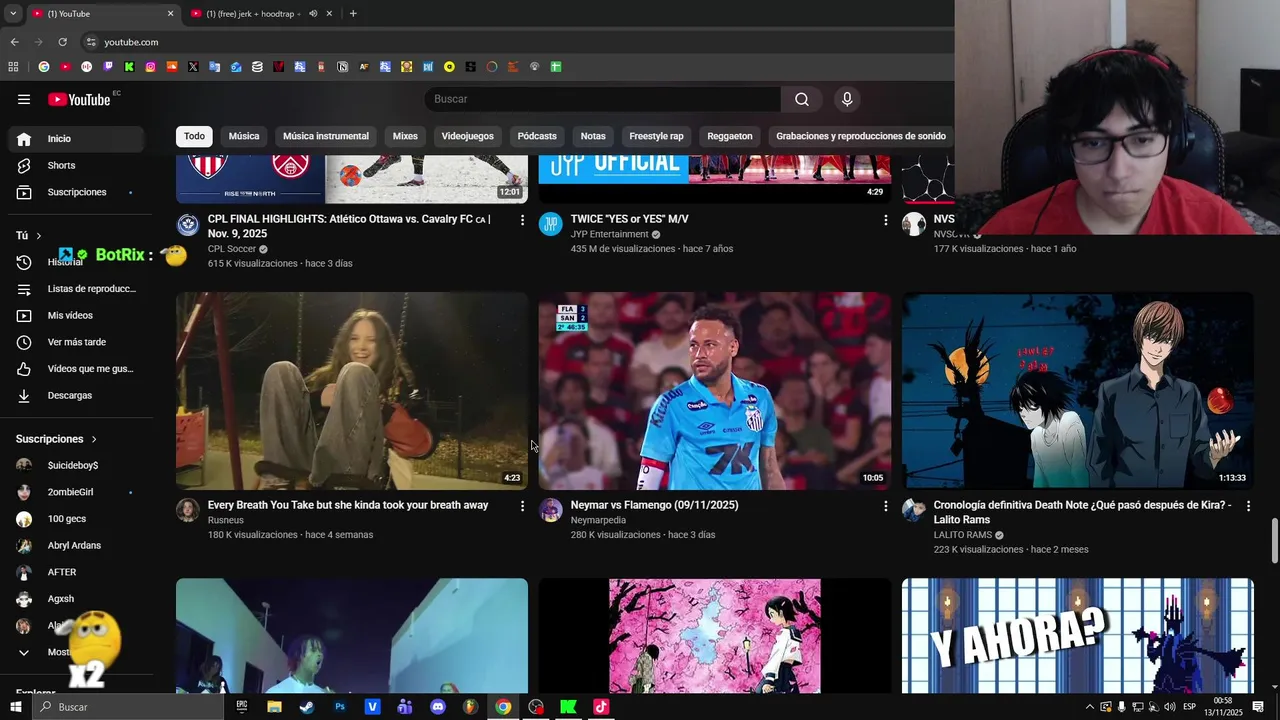Screen dimensions: 1280x720
Task: Open JYP Entertainment channel link
Action: click(x=609, y=234)
